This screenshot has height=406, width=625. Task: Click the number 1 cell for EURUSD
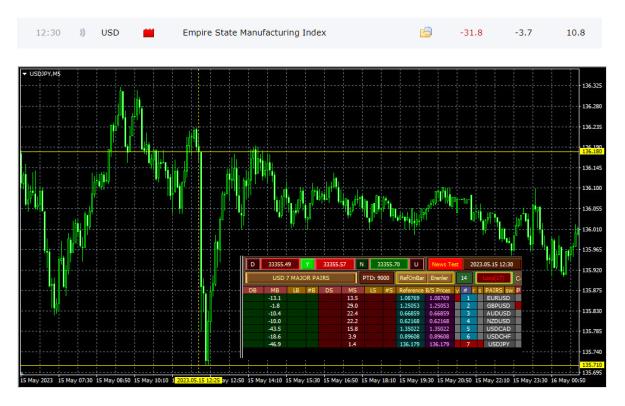point(468,298)
